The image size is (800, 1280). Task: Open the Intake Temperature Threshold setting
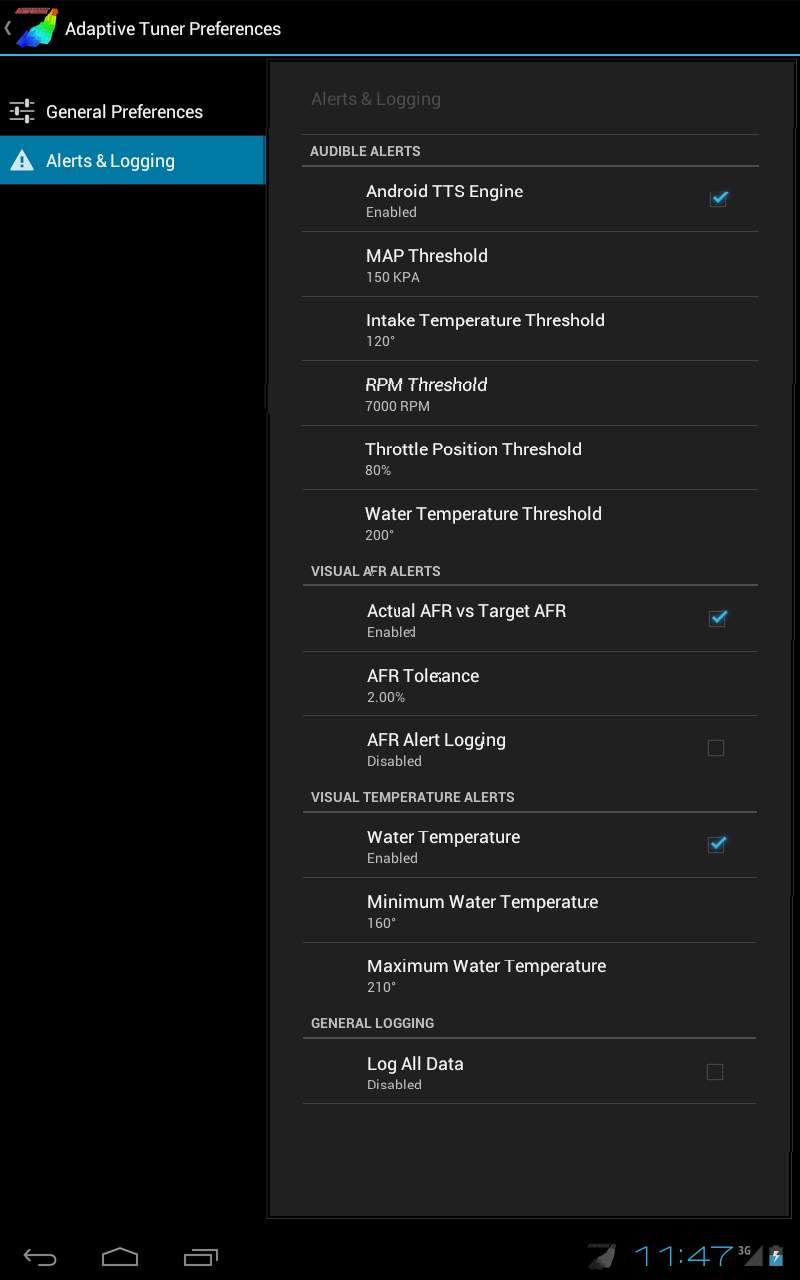tap(530, 329)
